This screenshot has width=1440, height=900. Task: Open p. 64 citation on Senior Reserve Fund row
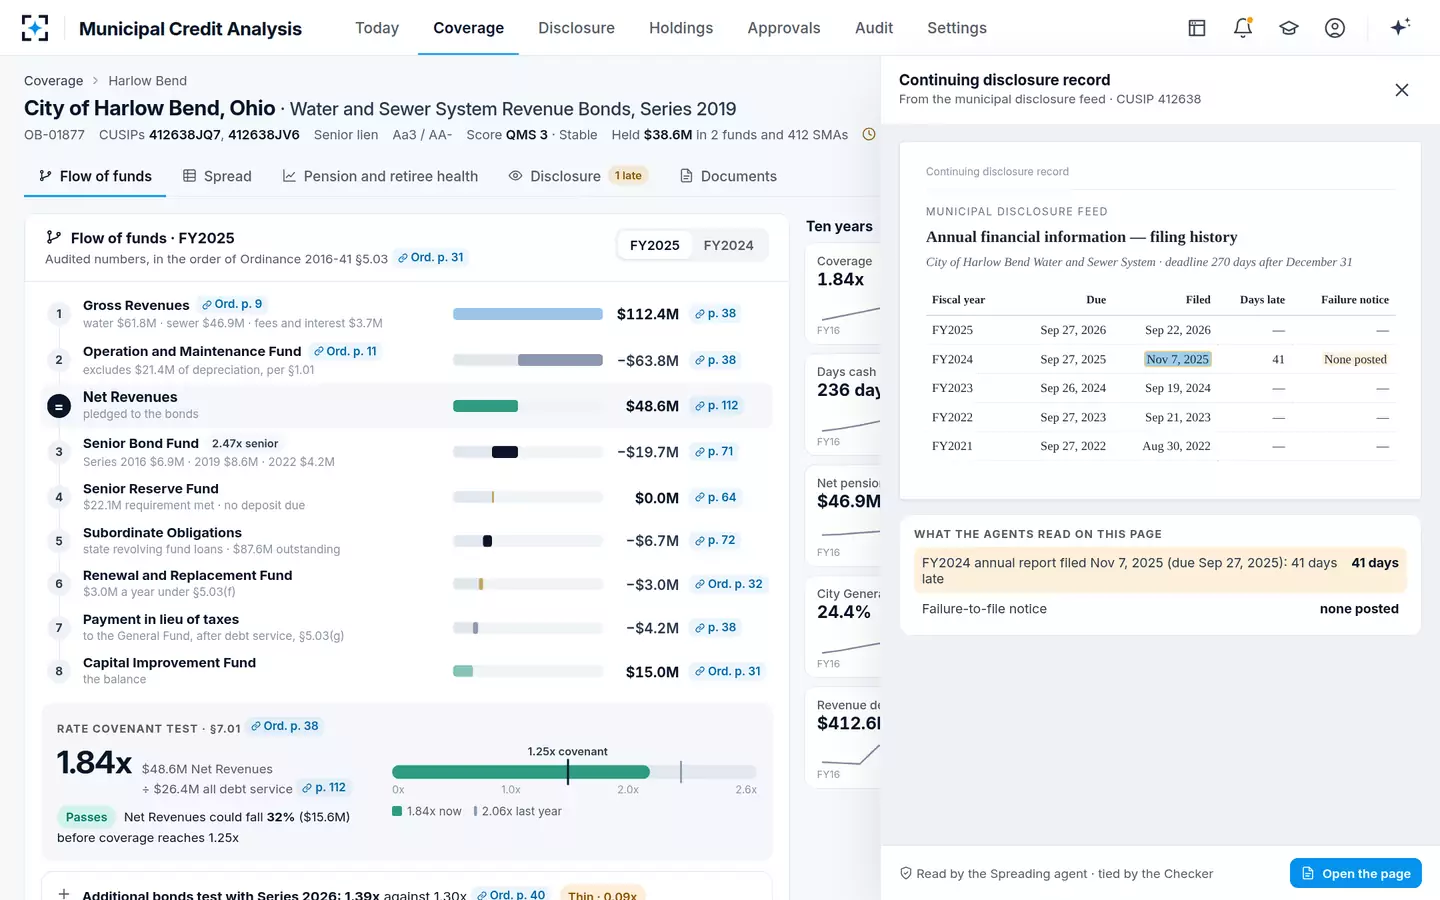(x=716, y=497)
